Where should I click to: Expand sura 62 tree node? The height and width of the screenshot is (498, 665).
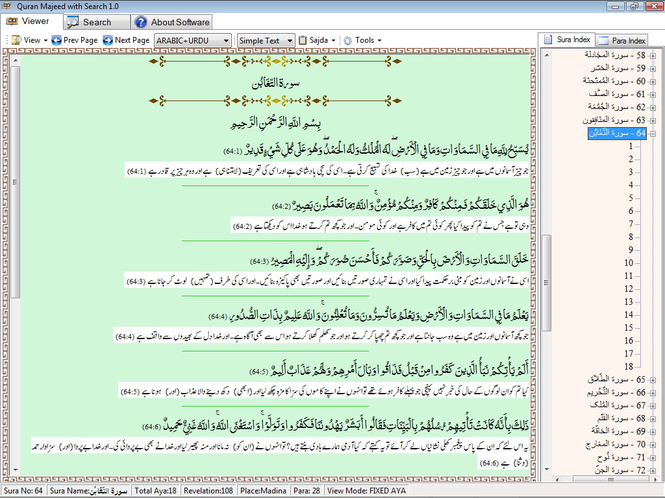tap(653, 107)
